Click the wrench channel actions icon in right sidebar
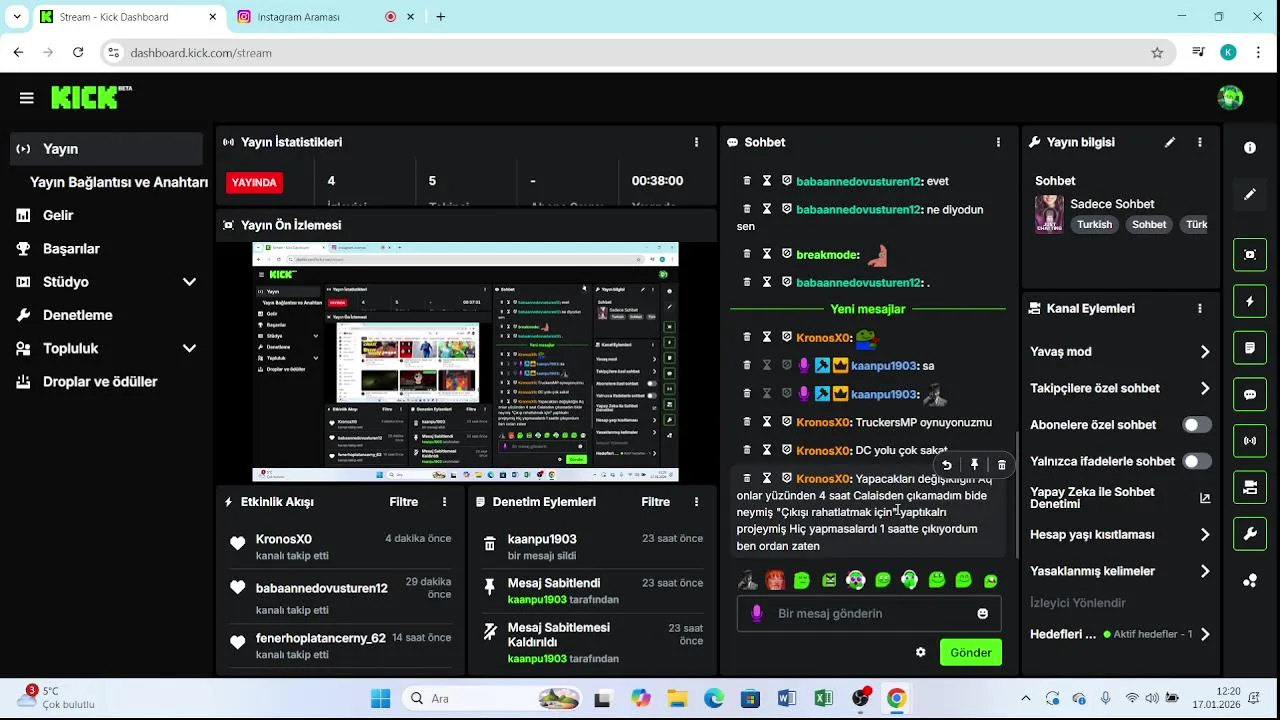Viewport: 1280px width, 720px height. click(1250, 534)
